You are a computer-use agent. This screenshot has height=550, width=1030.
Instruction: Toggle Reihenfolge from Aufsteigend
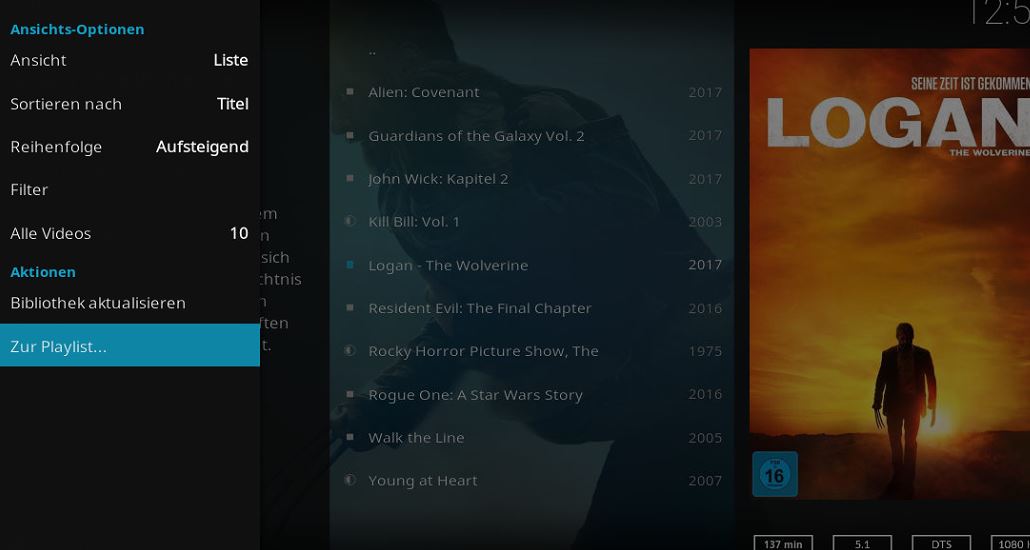click(130, 147)
